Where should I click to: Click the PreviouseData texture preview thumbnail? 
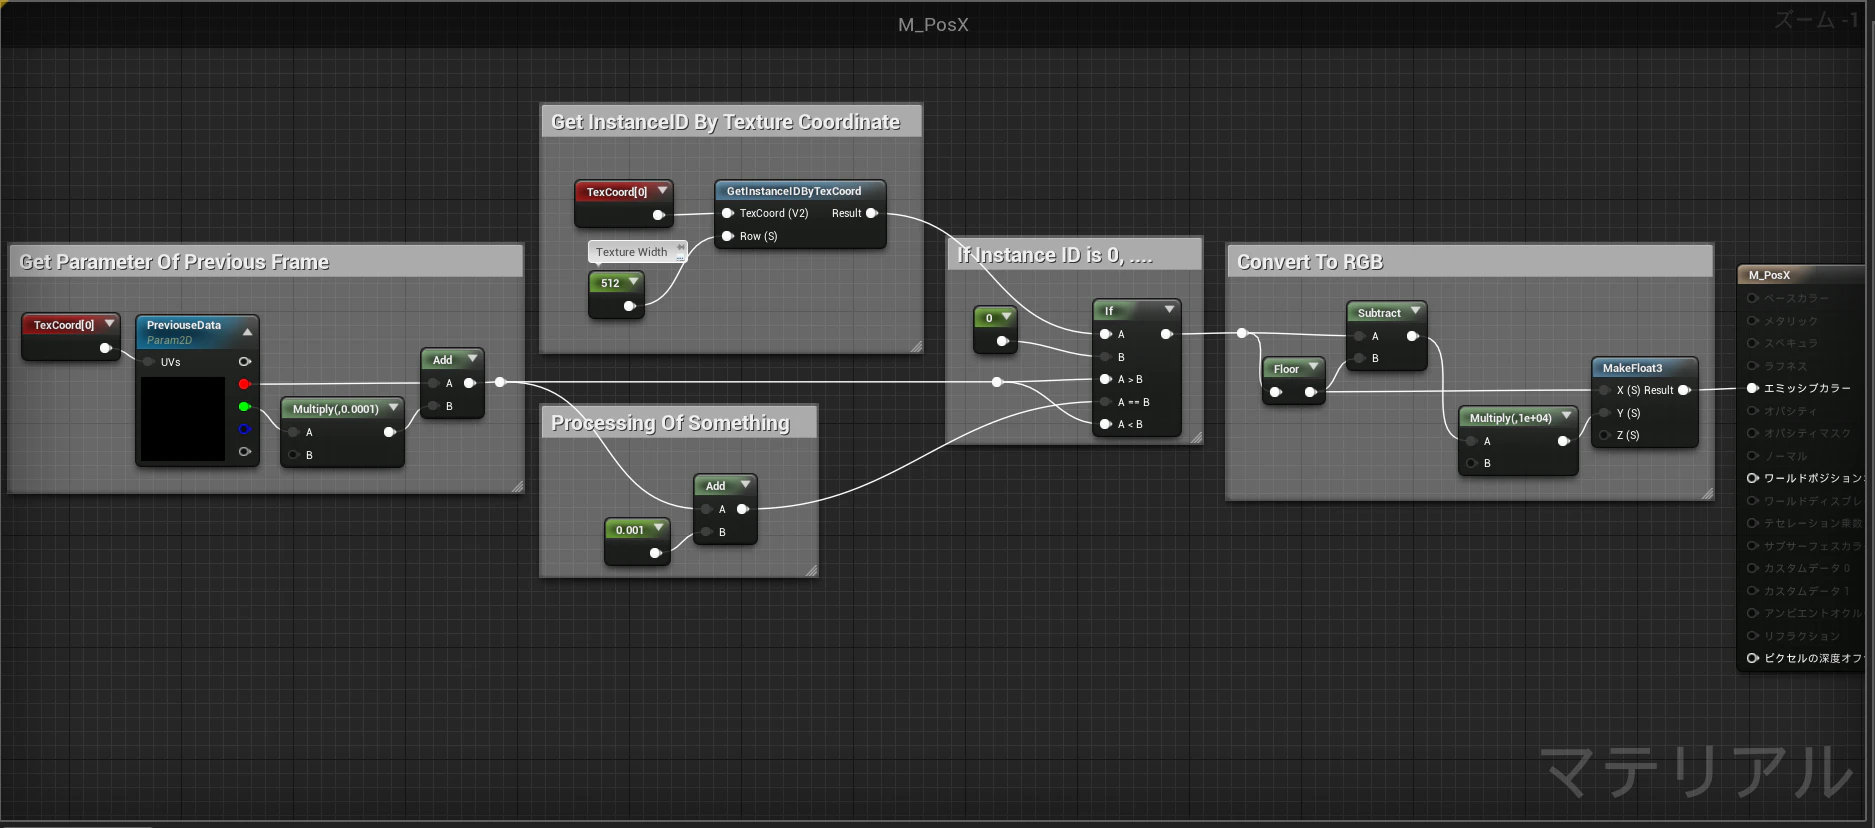[x=183, y=418]
